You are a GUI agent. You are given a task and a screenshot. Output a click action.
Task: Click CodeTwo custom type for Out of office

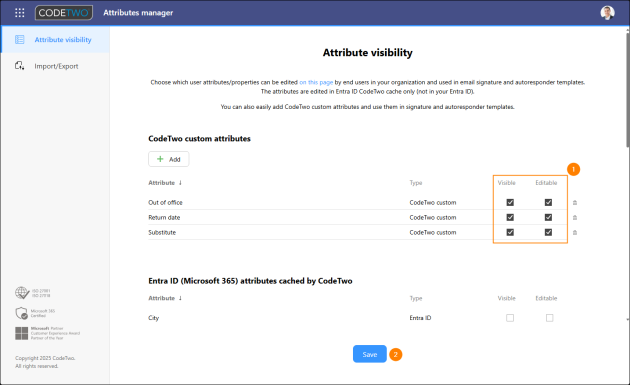[433, 203]
